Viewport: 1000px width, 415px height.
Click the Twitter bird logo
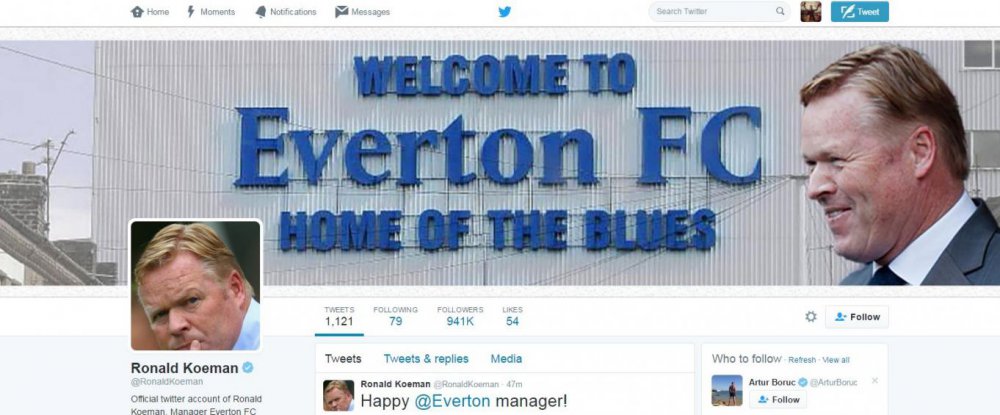504,11
